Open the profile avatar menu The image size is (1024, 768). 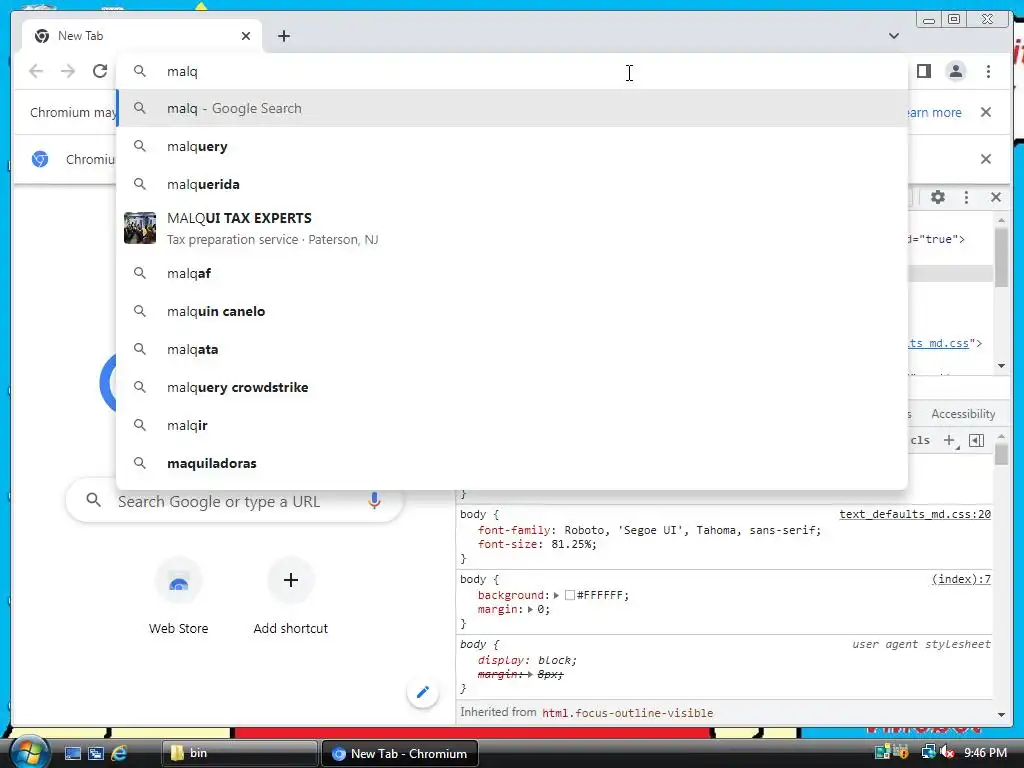click(955, 71)
